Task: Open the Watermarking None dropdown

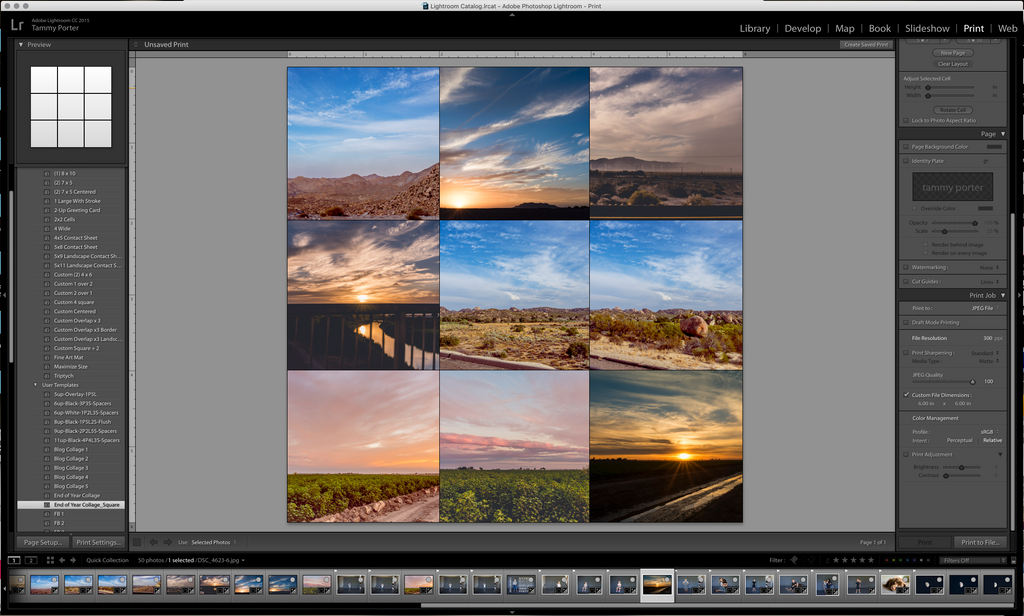Action: [x=987, y=269]
